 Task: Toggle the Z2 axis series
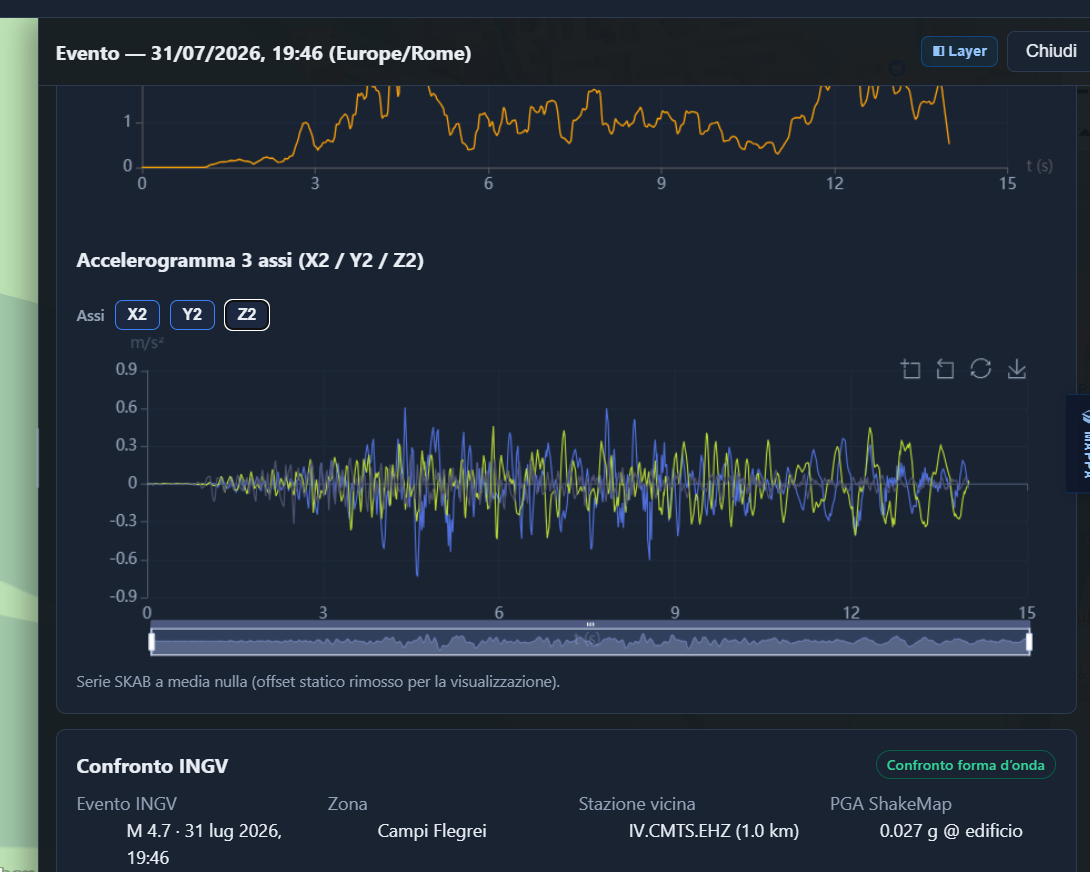(x=247, y=315)
